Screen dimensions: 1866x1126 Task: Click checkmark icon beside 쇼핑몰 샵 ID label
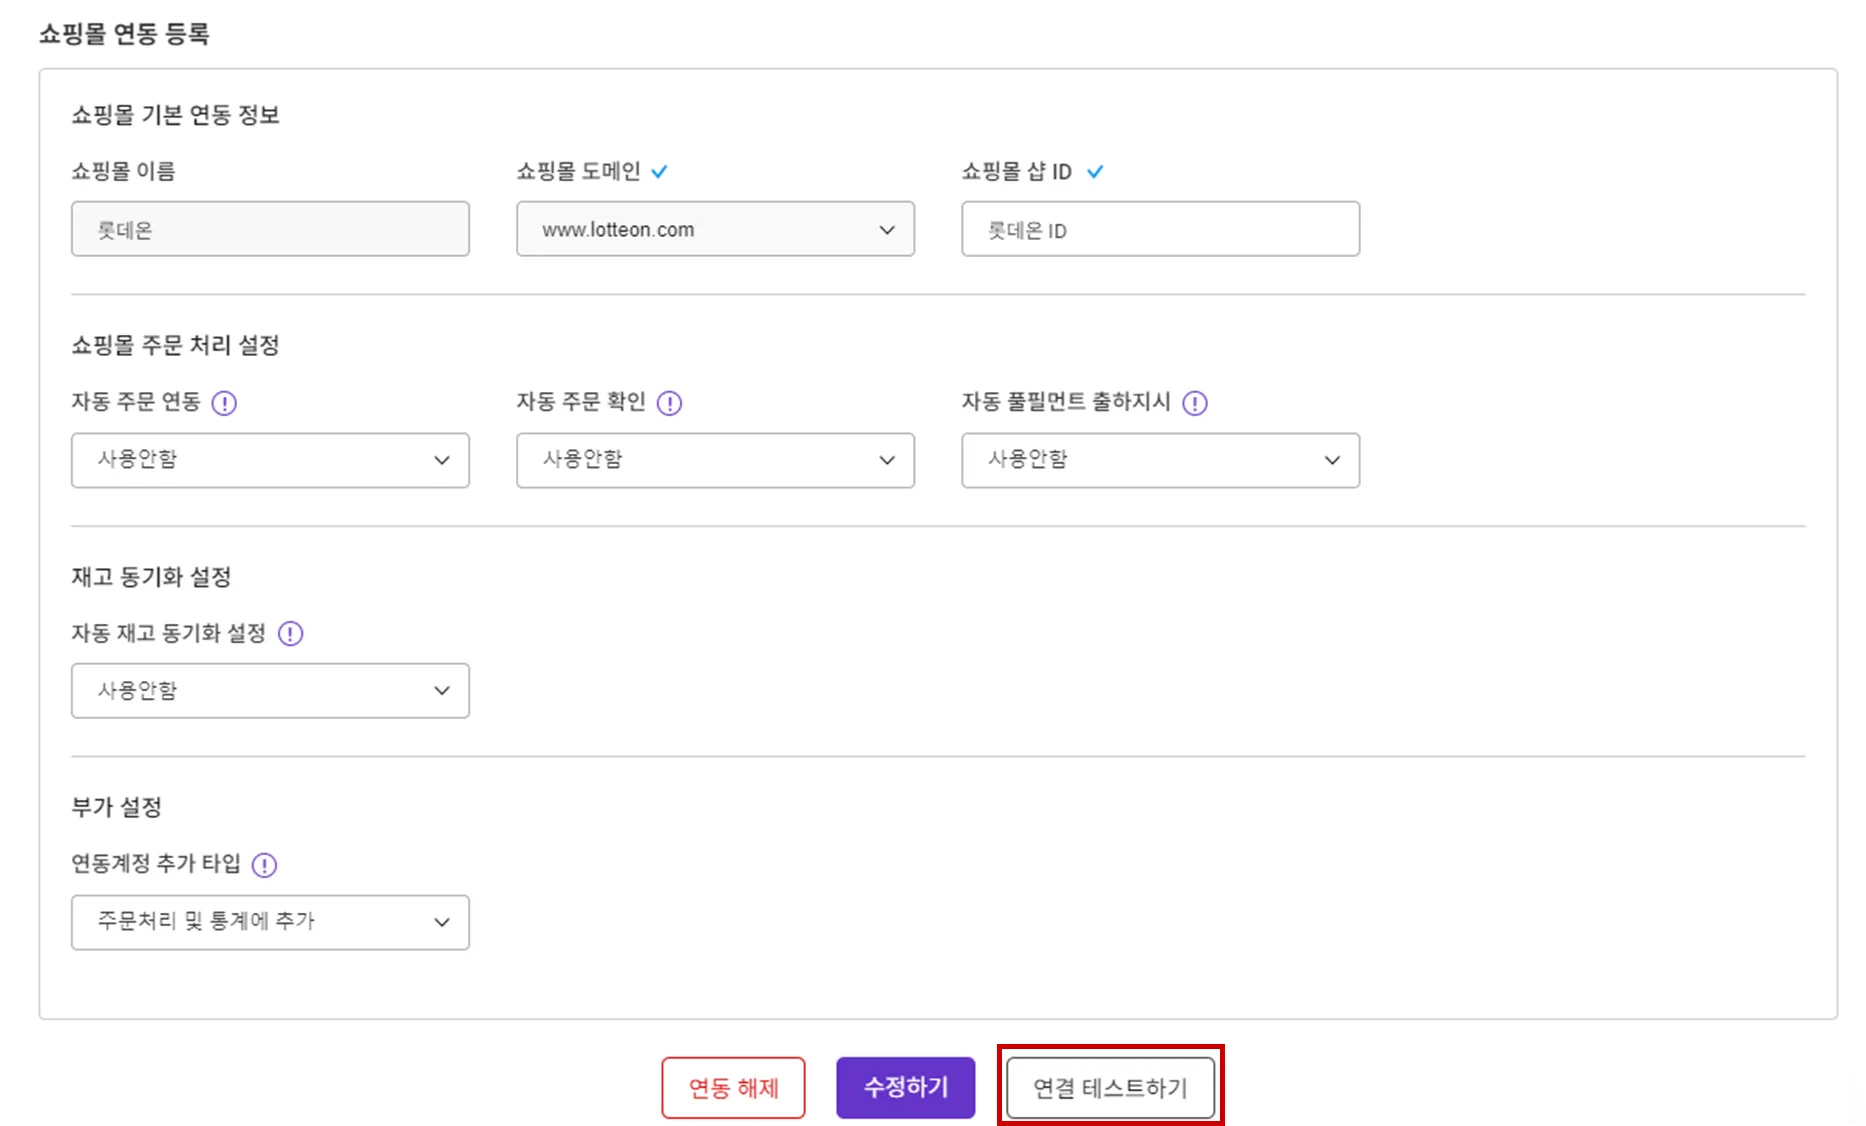pos(1095,172)
